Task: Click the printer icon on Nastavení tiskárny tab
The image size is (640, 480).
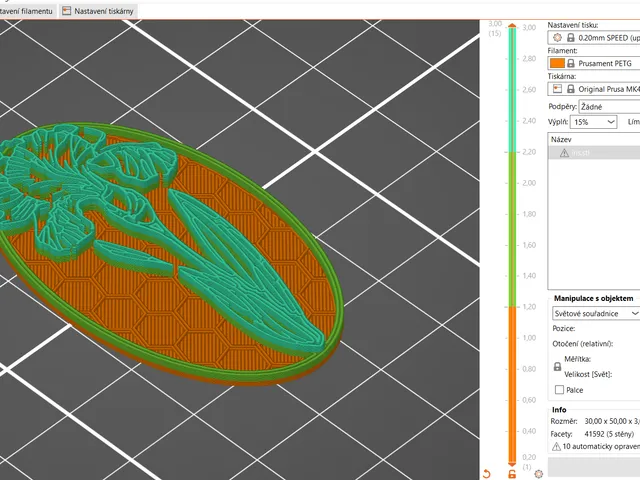Action: tap(67, 11)
